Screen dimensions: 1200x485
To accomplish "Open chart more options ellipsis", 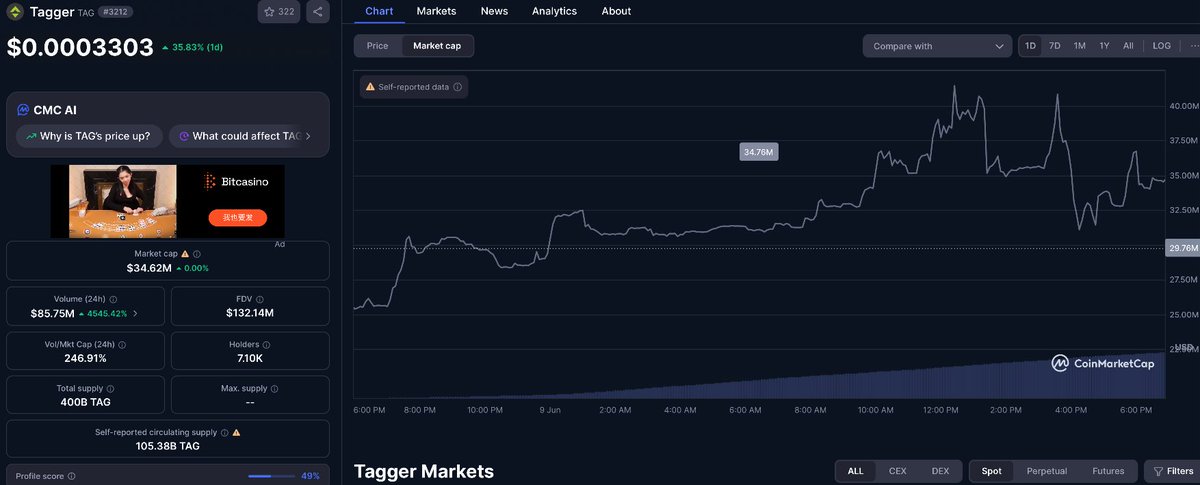I will tap(1194, 46).
